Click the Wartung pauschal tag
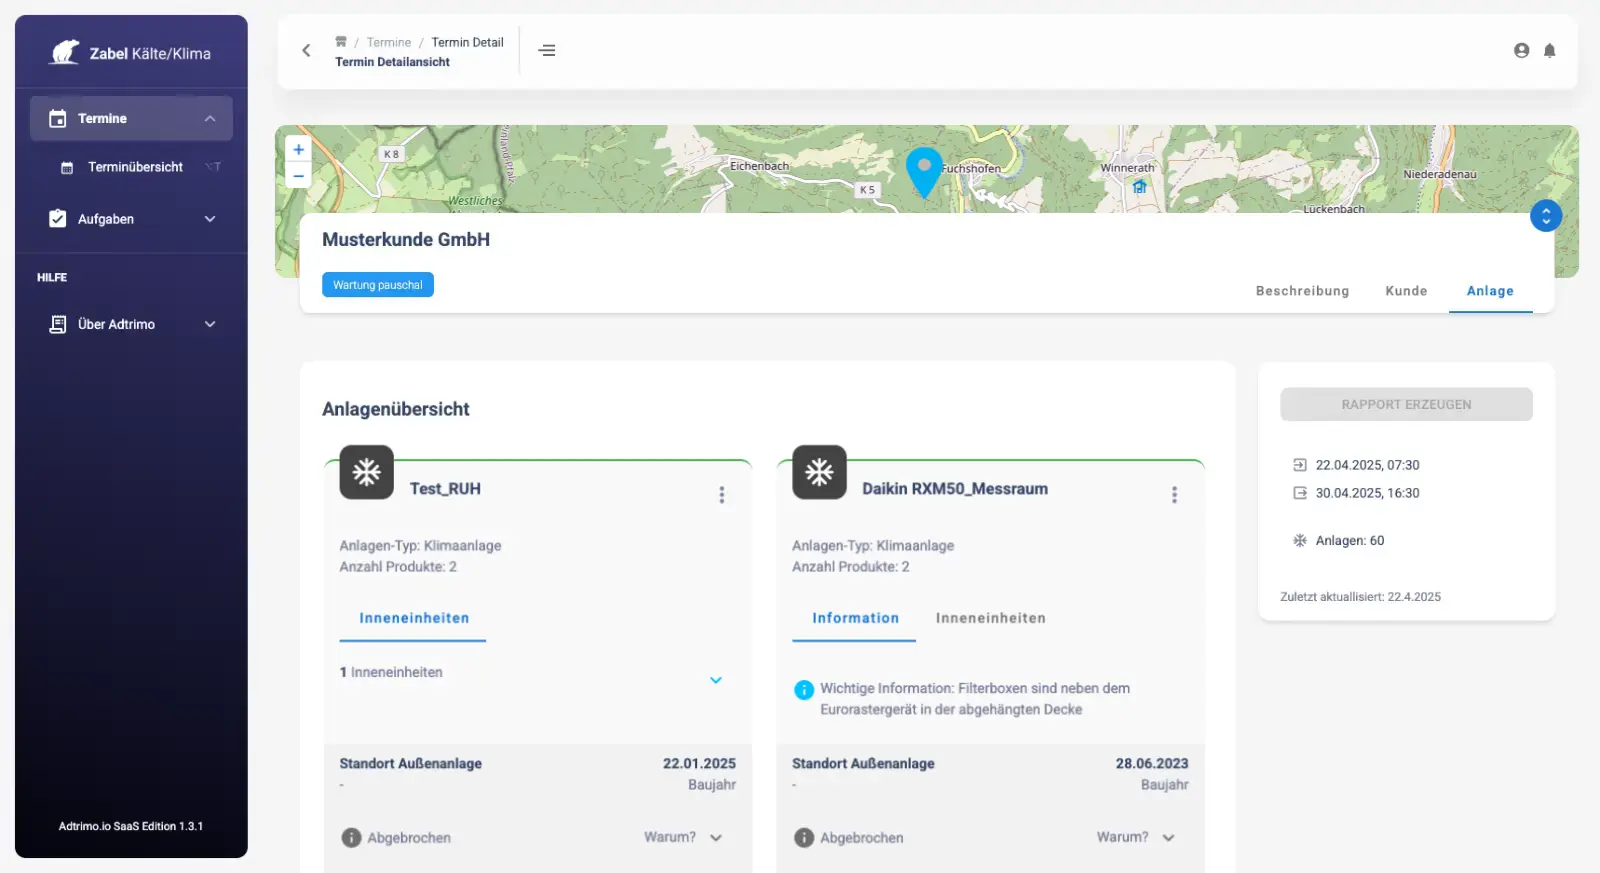 pyautogui.click(x=378, y=285)
